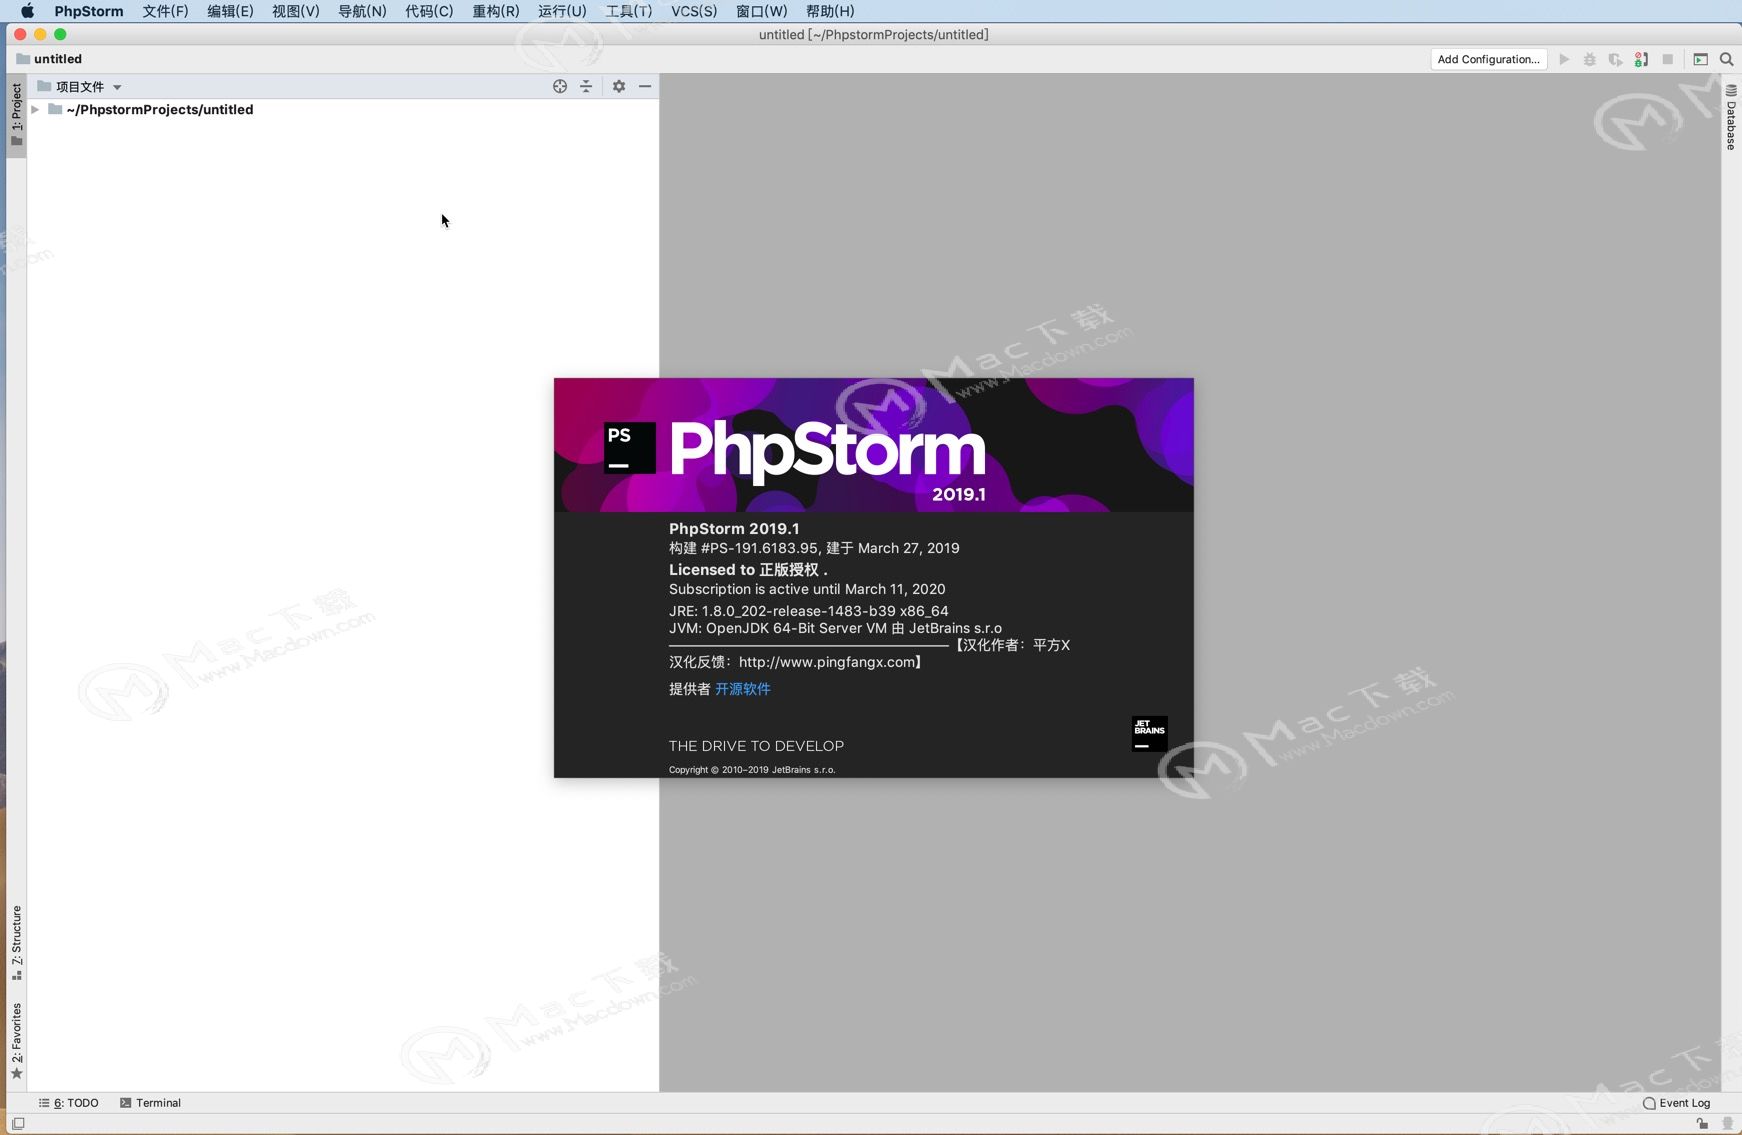This screenshot has height=1135, width=1742.
Task: Click the Database cylinder icon
Action: (x=1731, y=90)
